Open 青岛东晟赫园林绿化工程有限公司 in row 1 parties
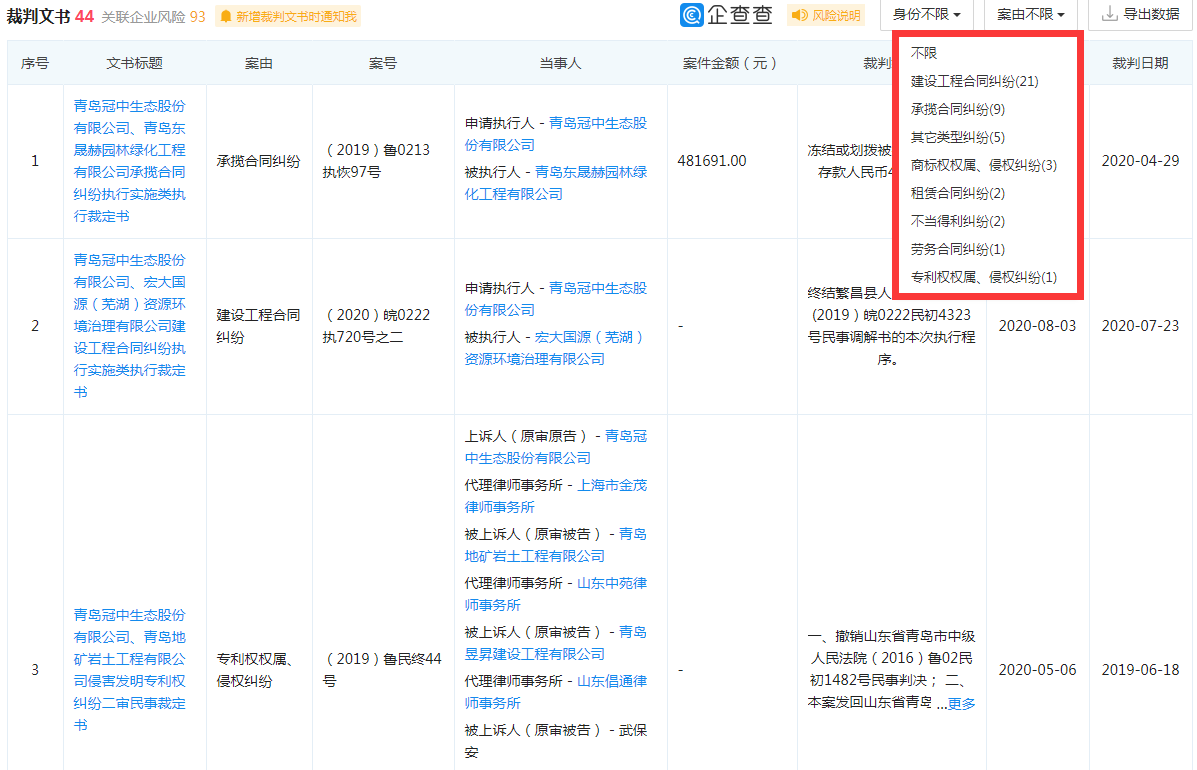This screenshot has width=1197, height=770. pos(556,183)
